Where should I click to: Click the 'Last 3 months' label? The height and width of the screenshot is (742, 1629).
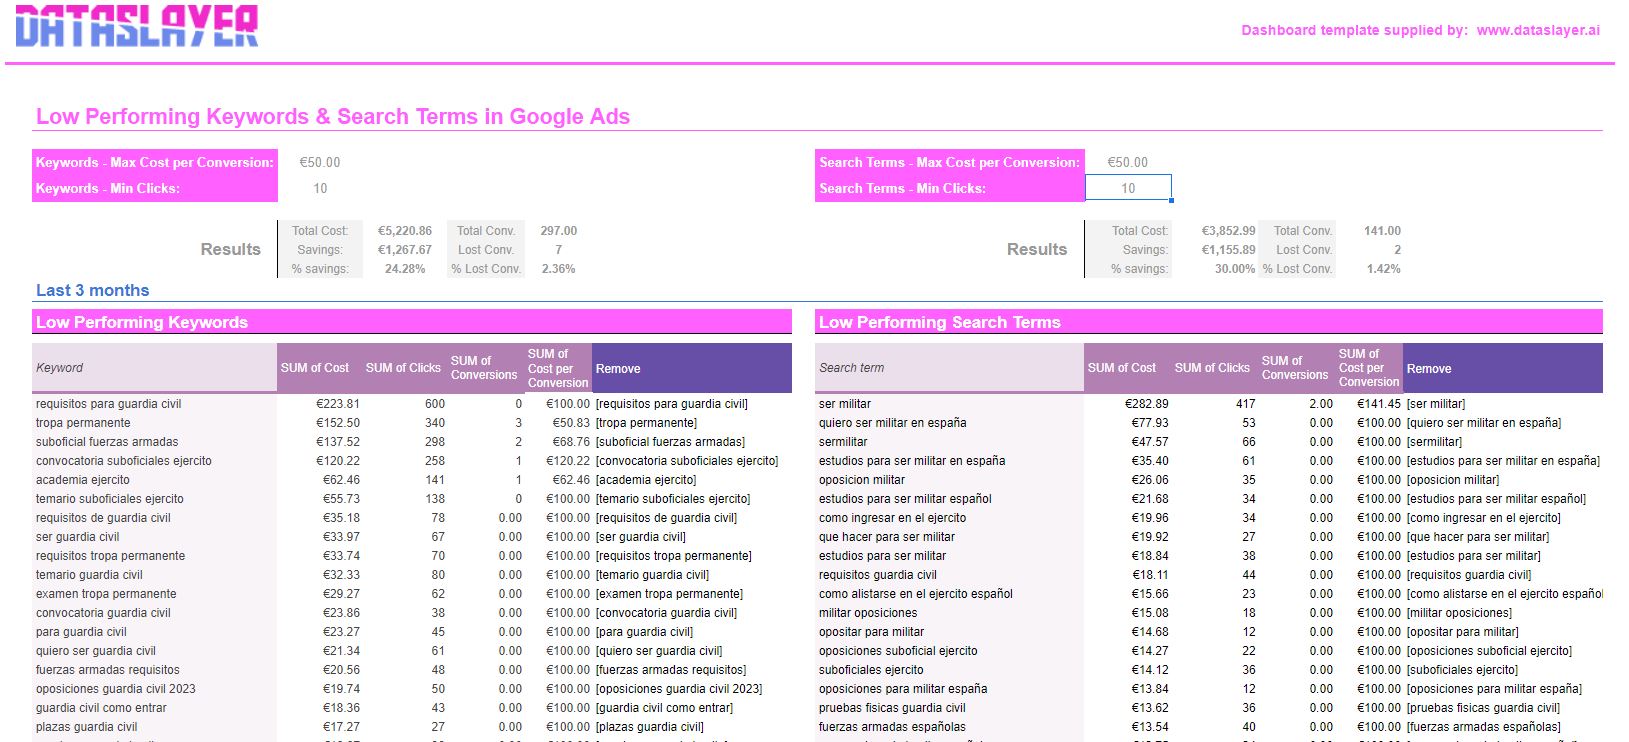(x=92, y=291)
